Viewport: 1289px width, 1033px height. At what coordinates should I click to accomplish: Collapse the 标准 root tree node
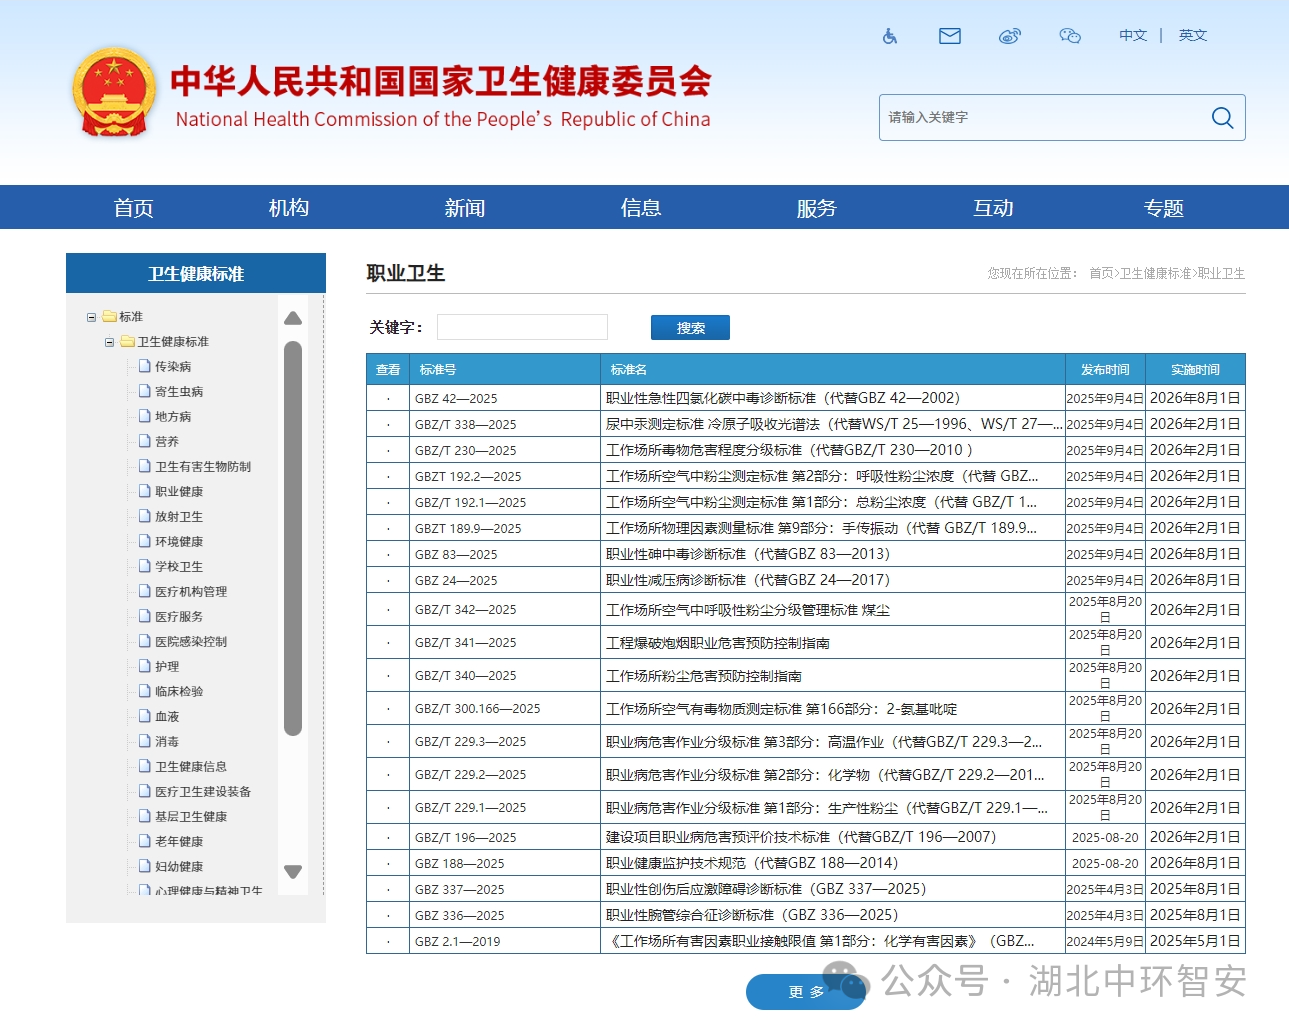91,317
